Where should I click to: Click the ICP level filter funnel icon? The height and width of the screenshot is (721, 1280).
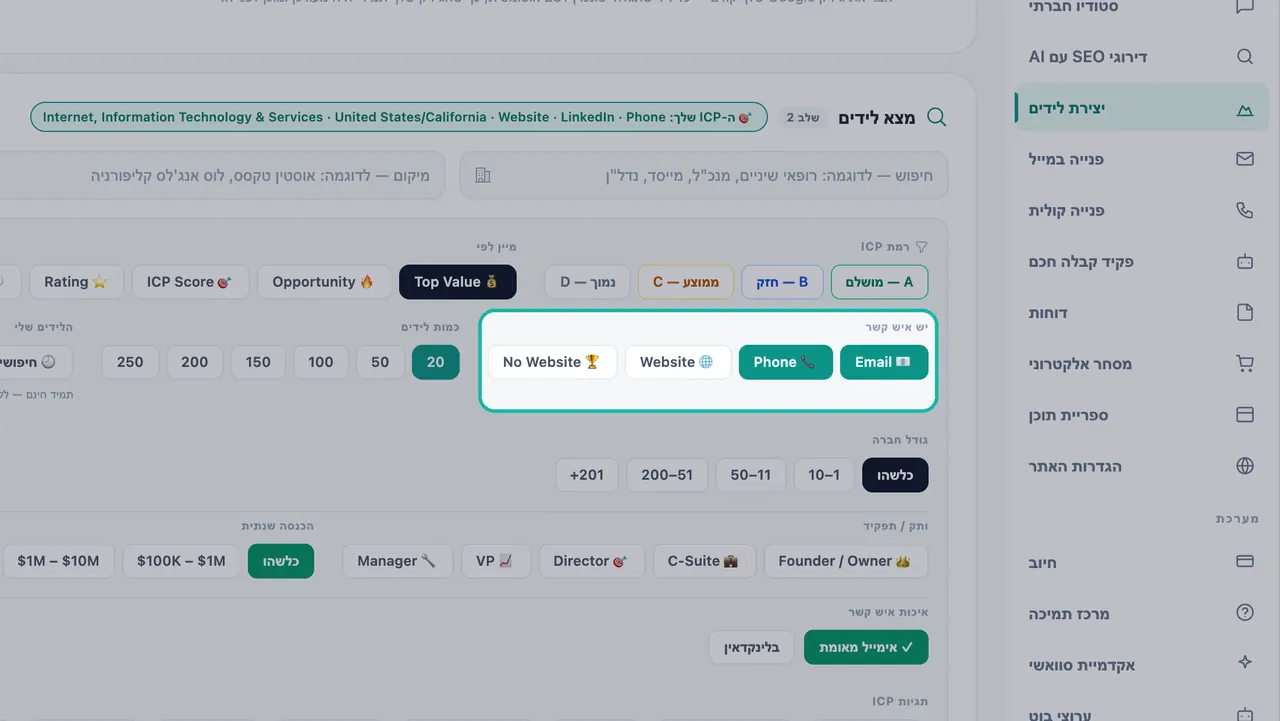[x=922, y=246]
